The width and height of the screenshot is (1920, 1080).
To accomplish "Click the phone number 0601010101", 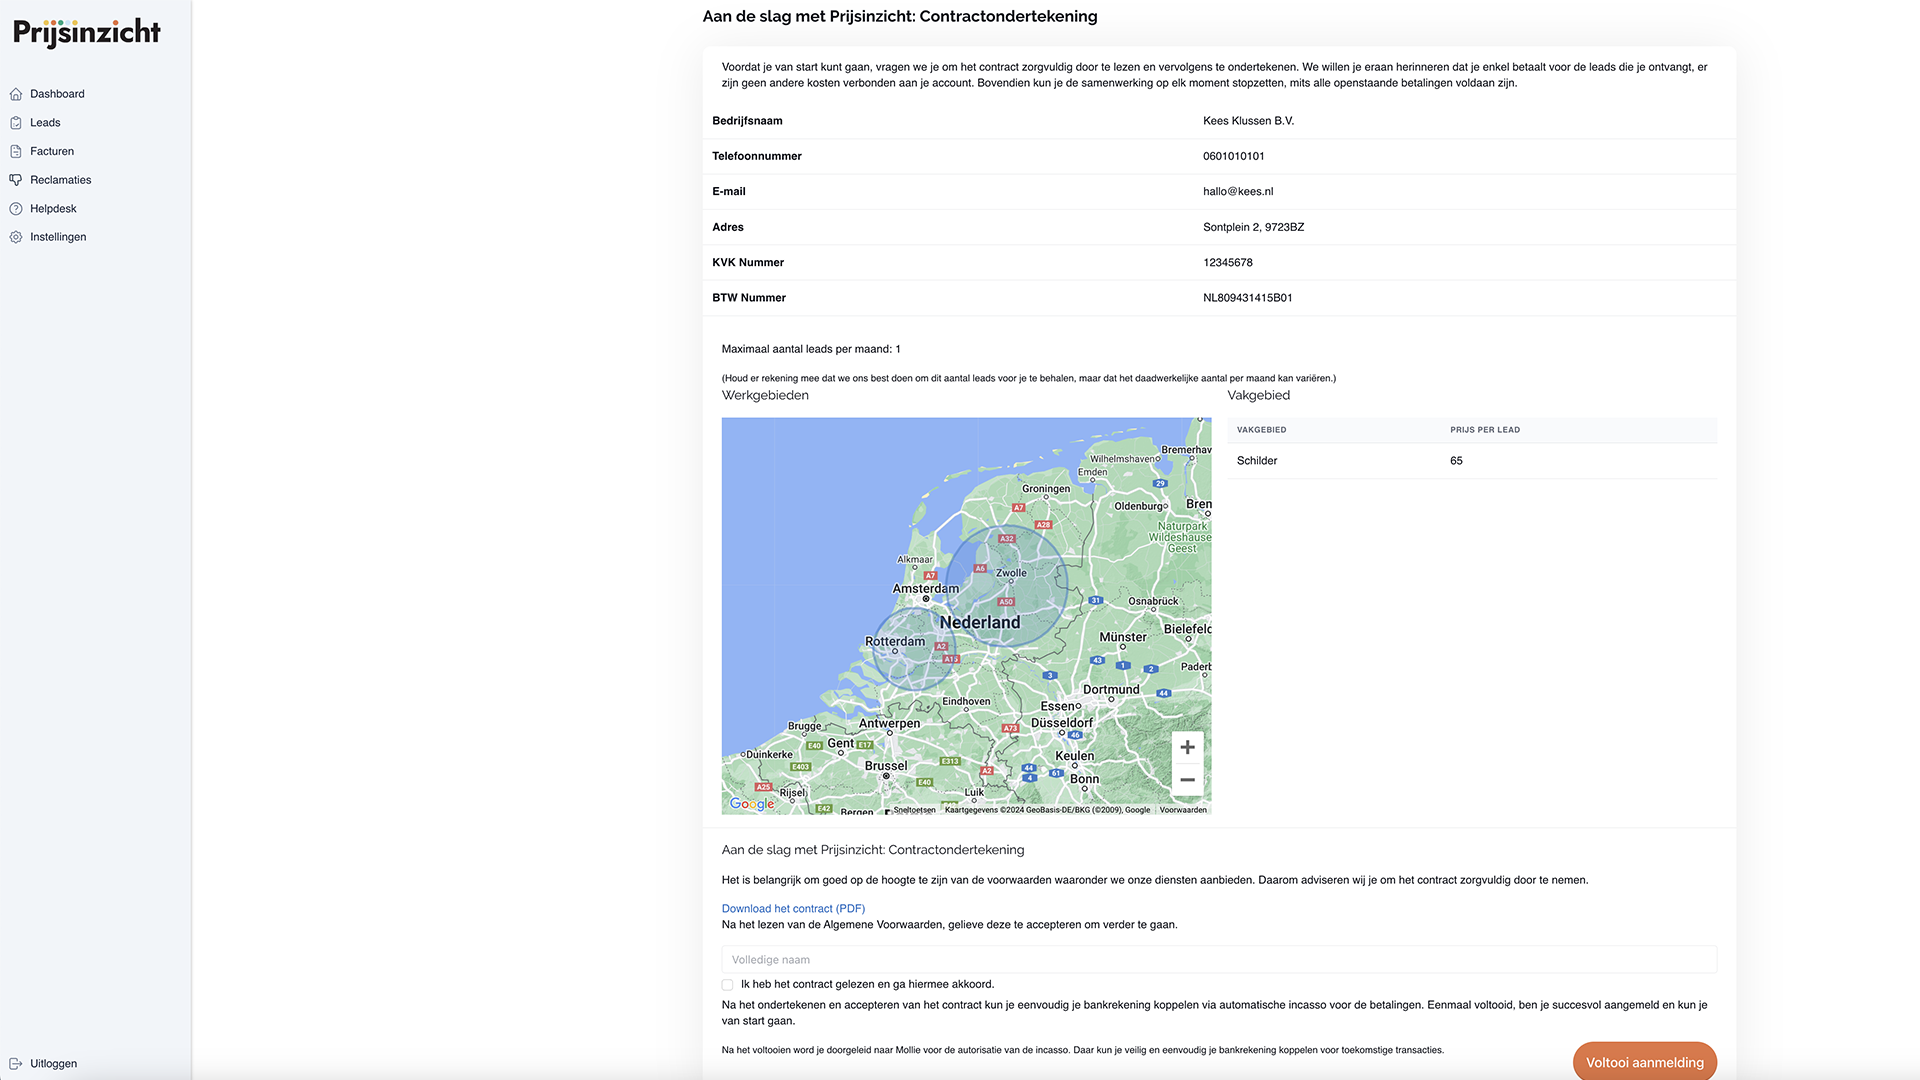I will (x=1233, y=156).
